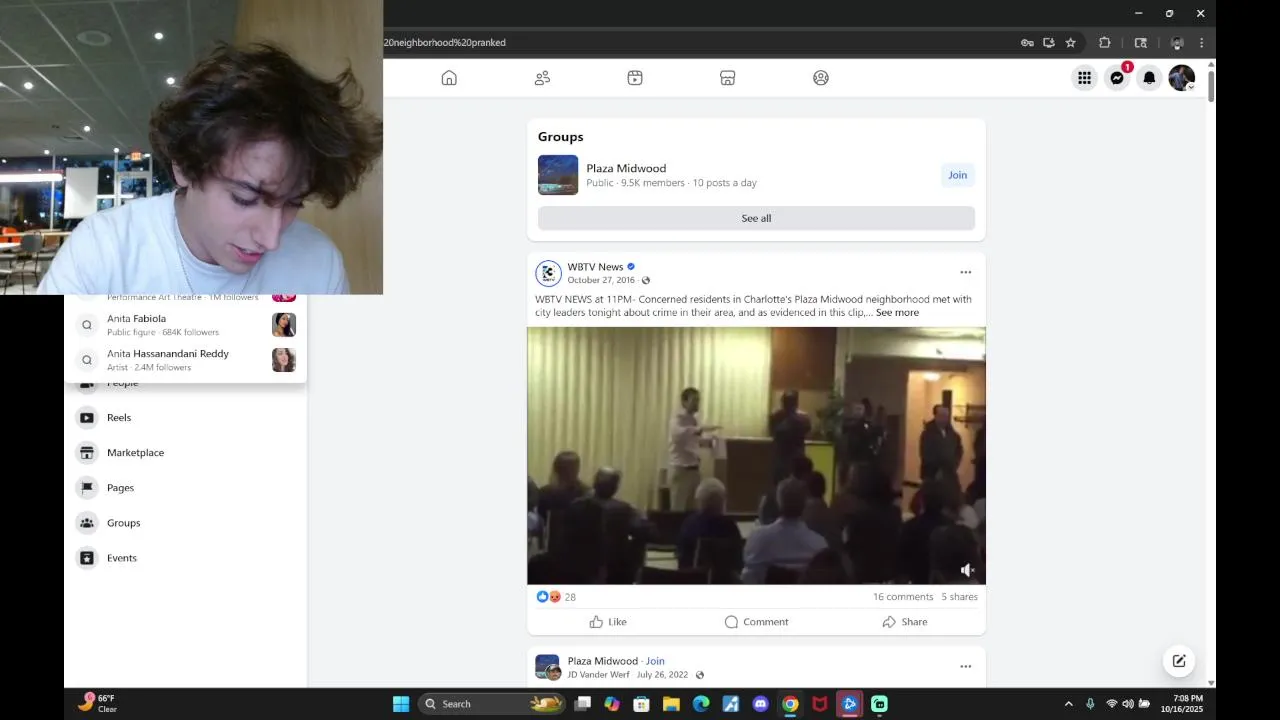This screenshot has width=1280, height=720.
Task: Open WBTV News post options menu
Action: (965, 272)
